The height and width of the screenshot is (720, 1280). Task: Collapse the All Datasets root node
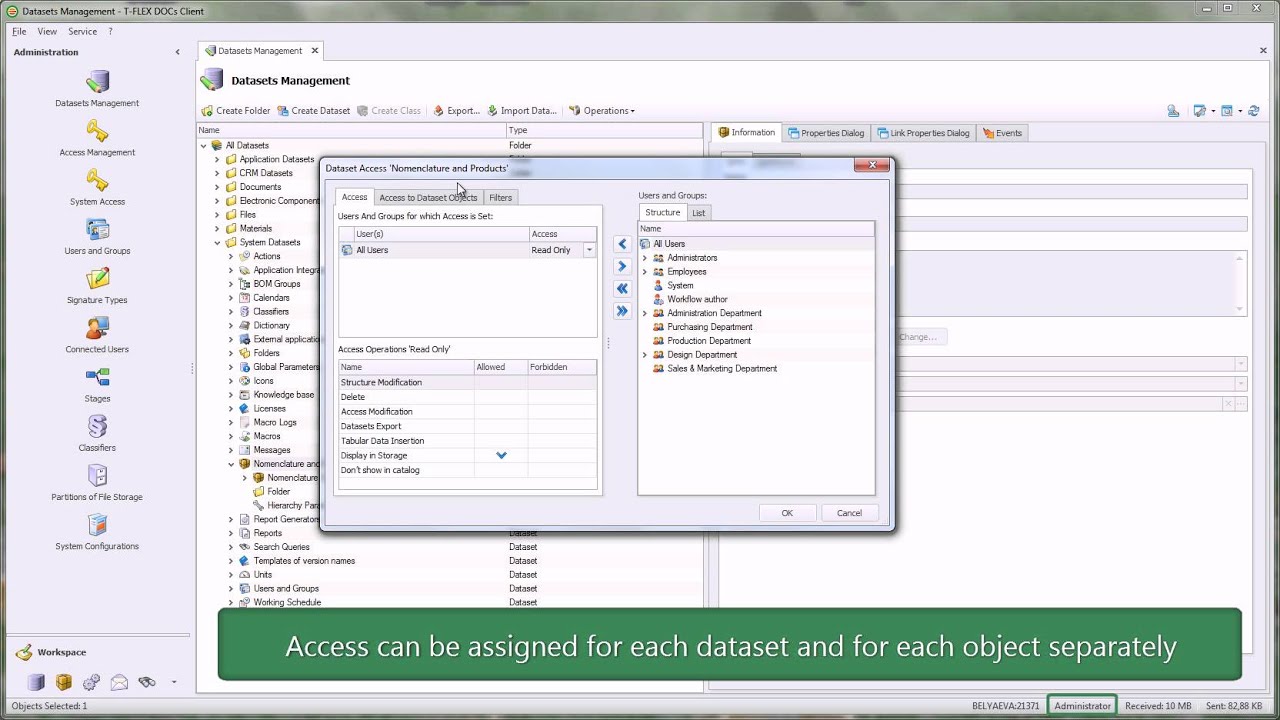pos(203,145)
